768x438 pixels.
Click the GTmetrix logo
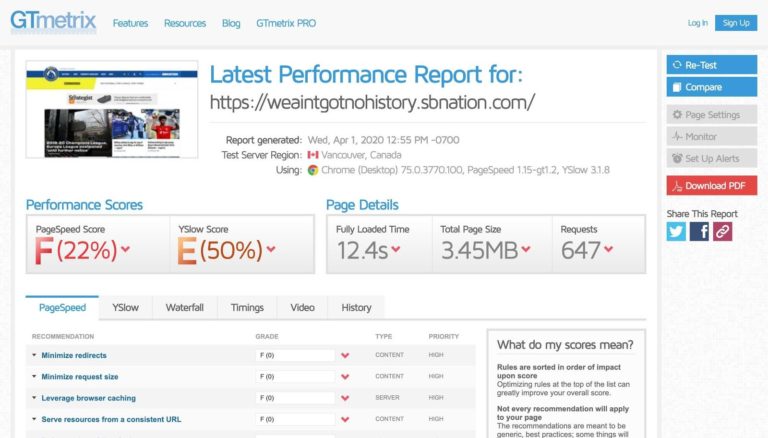[53, 22]
